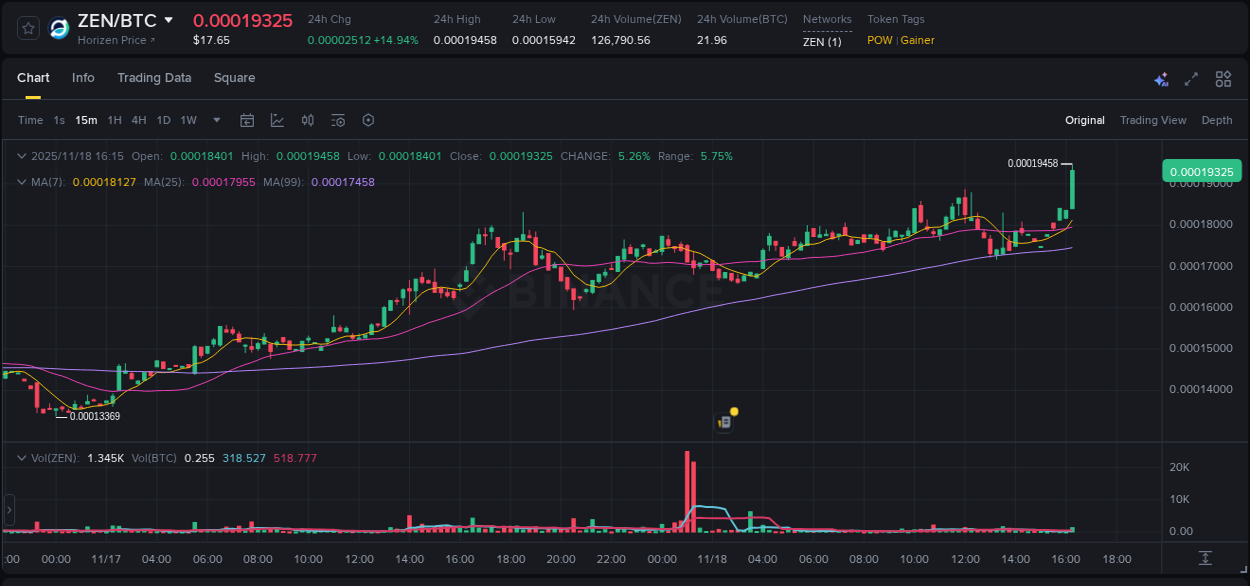1250x586 pixels.
Task: Favorite ZEN/BTC with the star icon
Action: pos(27,28)
